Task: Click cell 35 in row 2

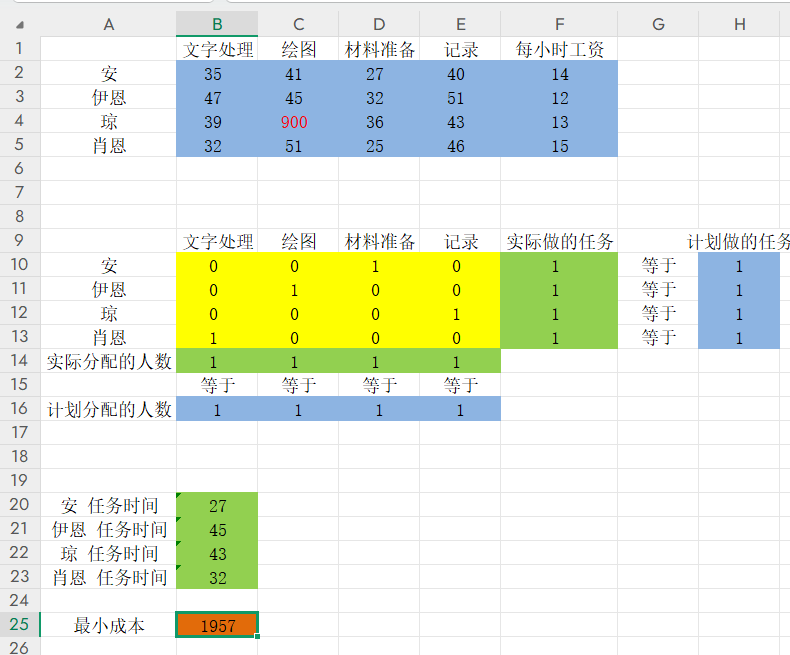Action: pos(217,74)
